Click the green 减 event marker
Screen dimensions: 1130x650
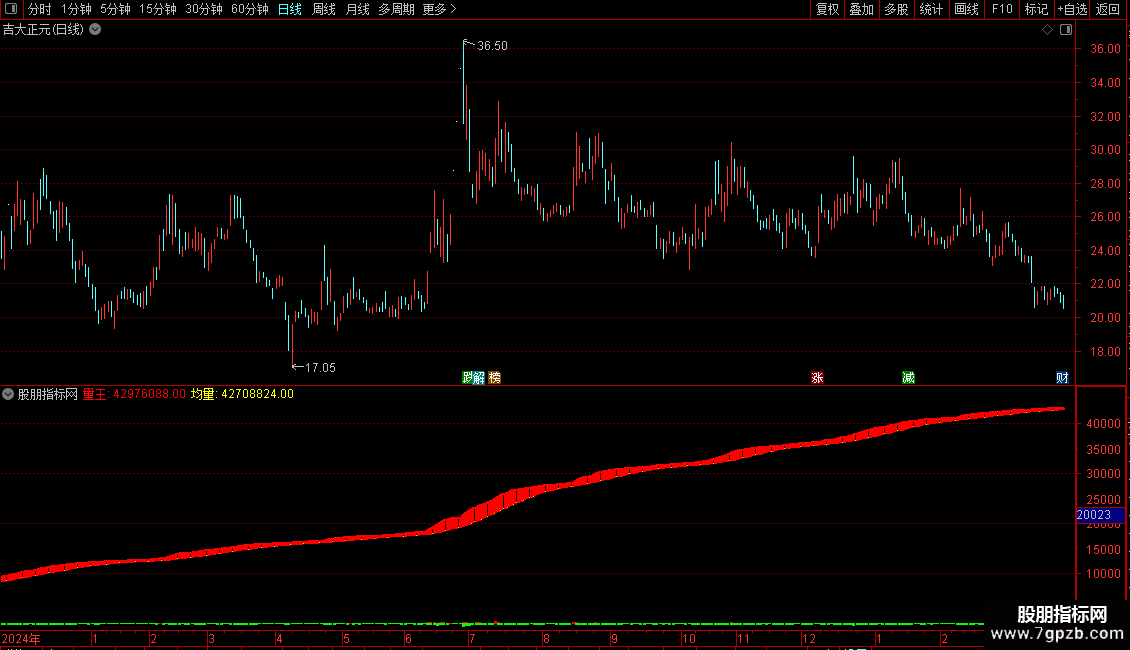tap(908, 378)
